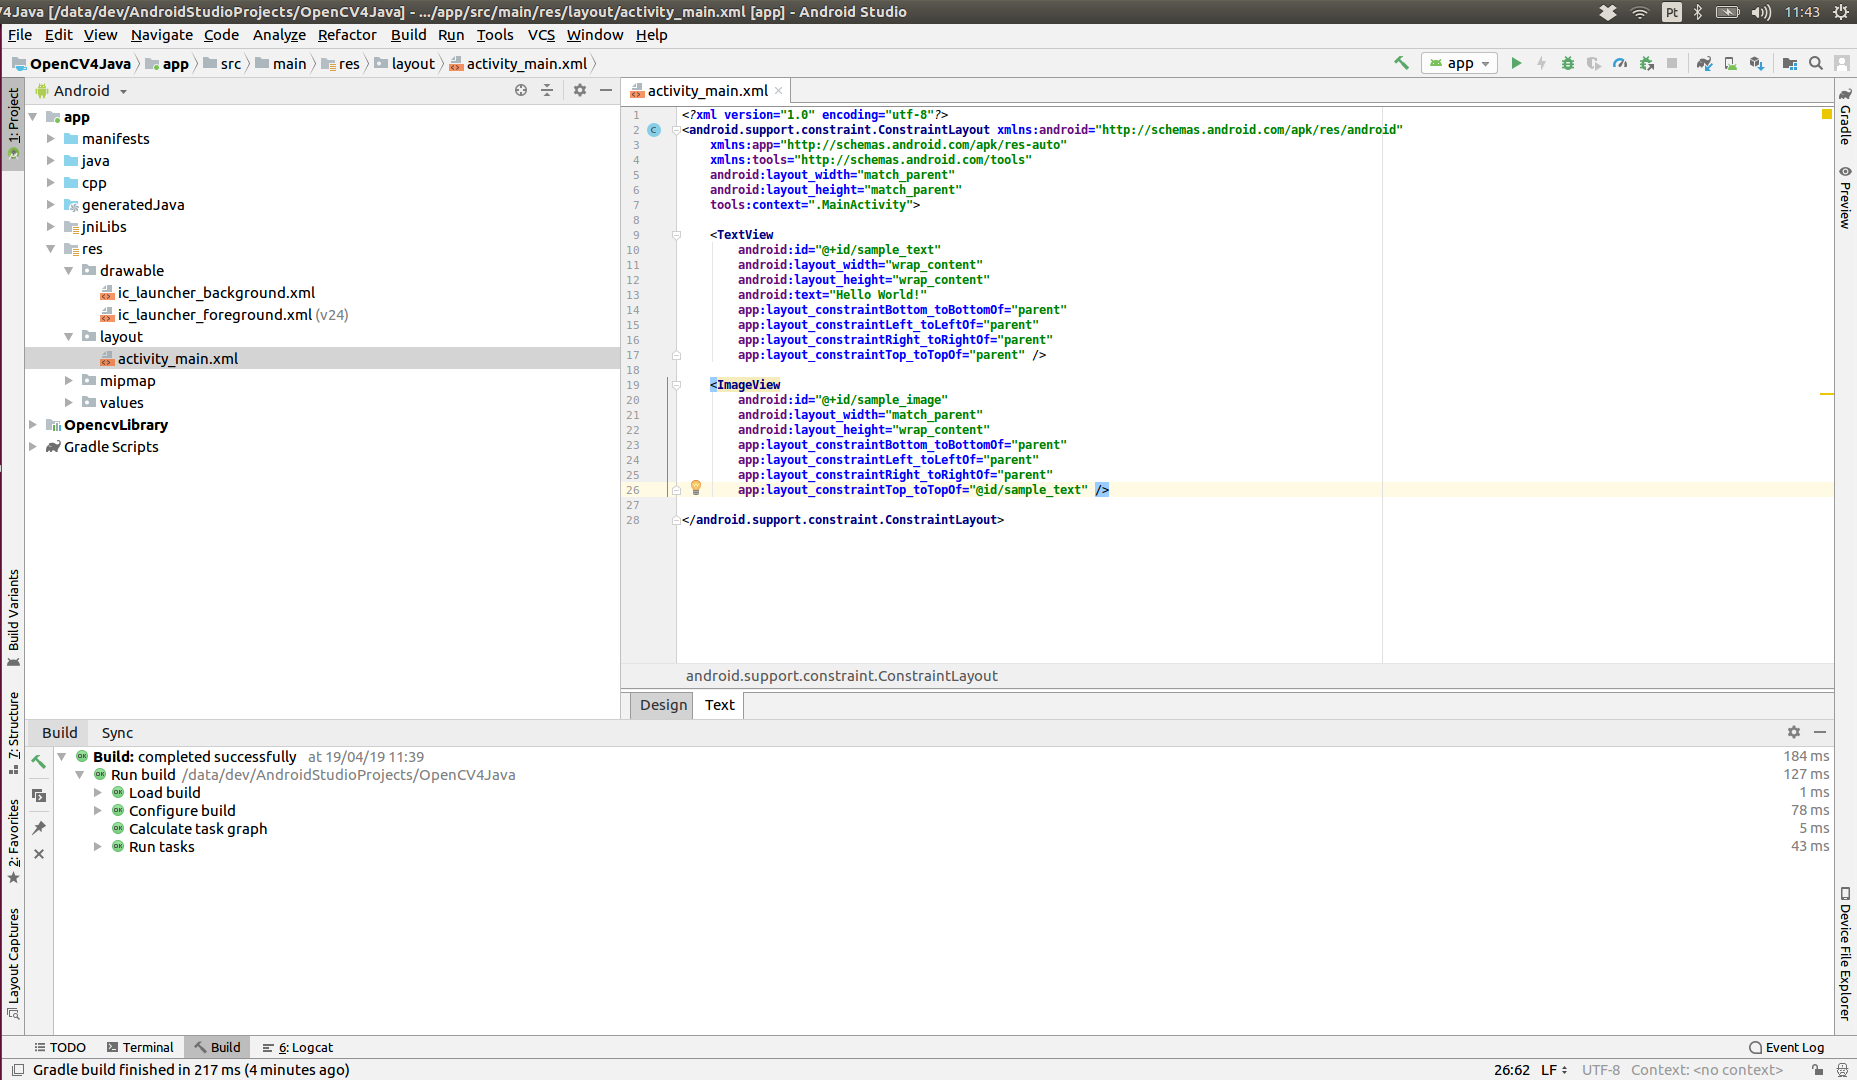Open the Refactor menu
Viewport: 1857px width, 1080px height.
pos(347,35)
